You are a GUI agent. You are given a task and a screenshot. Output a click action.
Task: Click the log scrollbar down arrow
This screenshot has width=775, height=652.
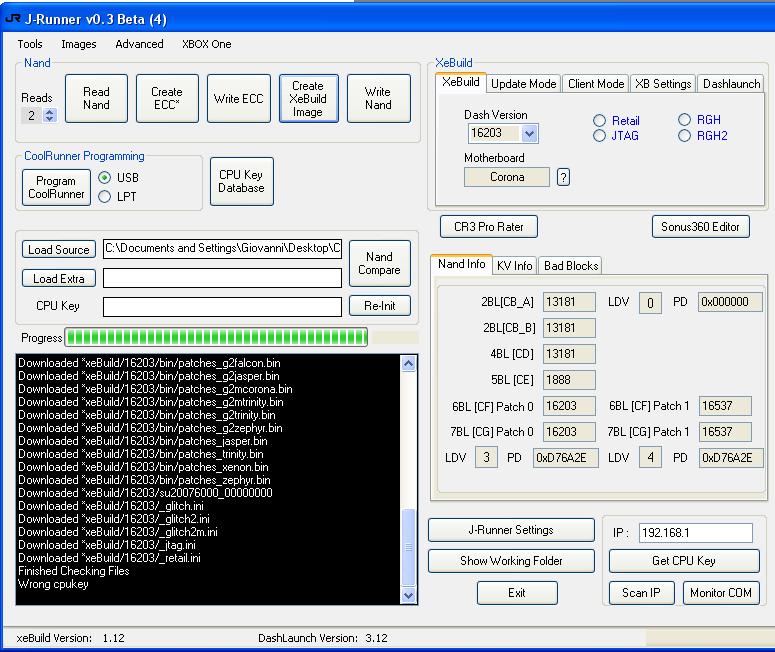pos(408,595)
